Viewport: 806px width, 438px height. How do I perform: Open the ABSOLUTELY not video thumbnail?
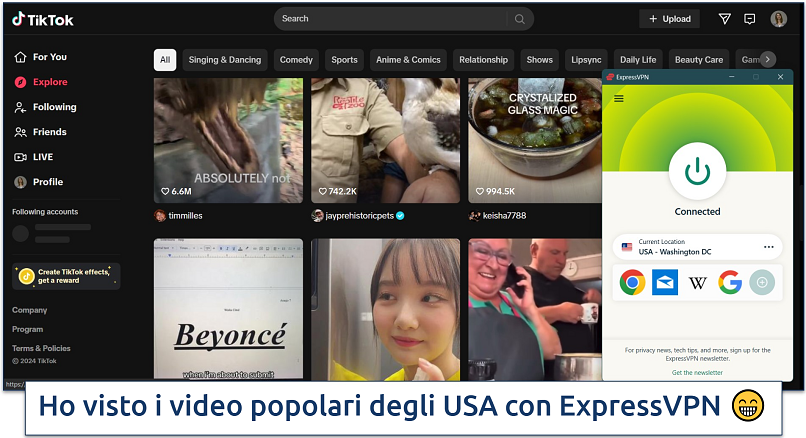228,140
